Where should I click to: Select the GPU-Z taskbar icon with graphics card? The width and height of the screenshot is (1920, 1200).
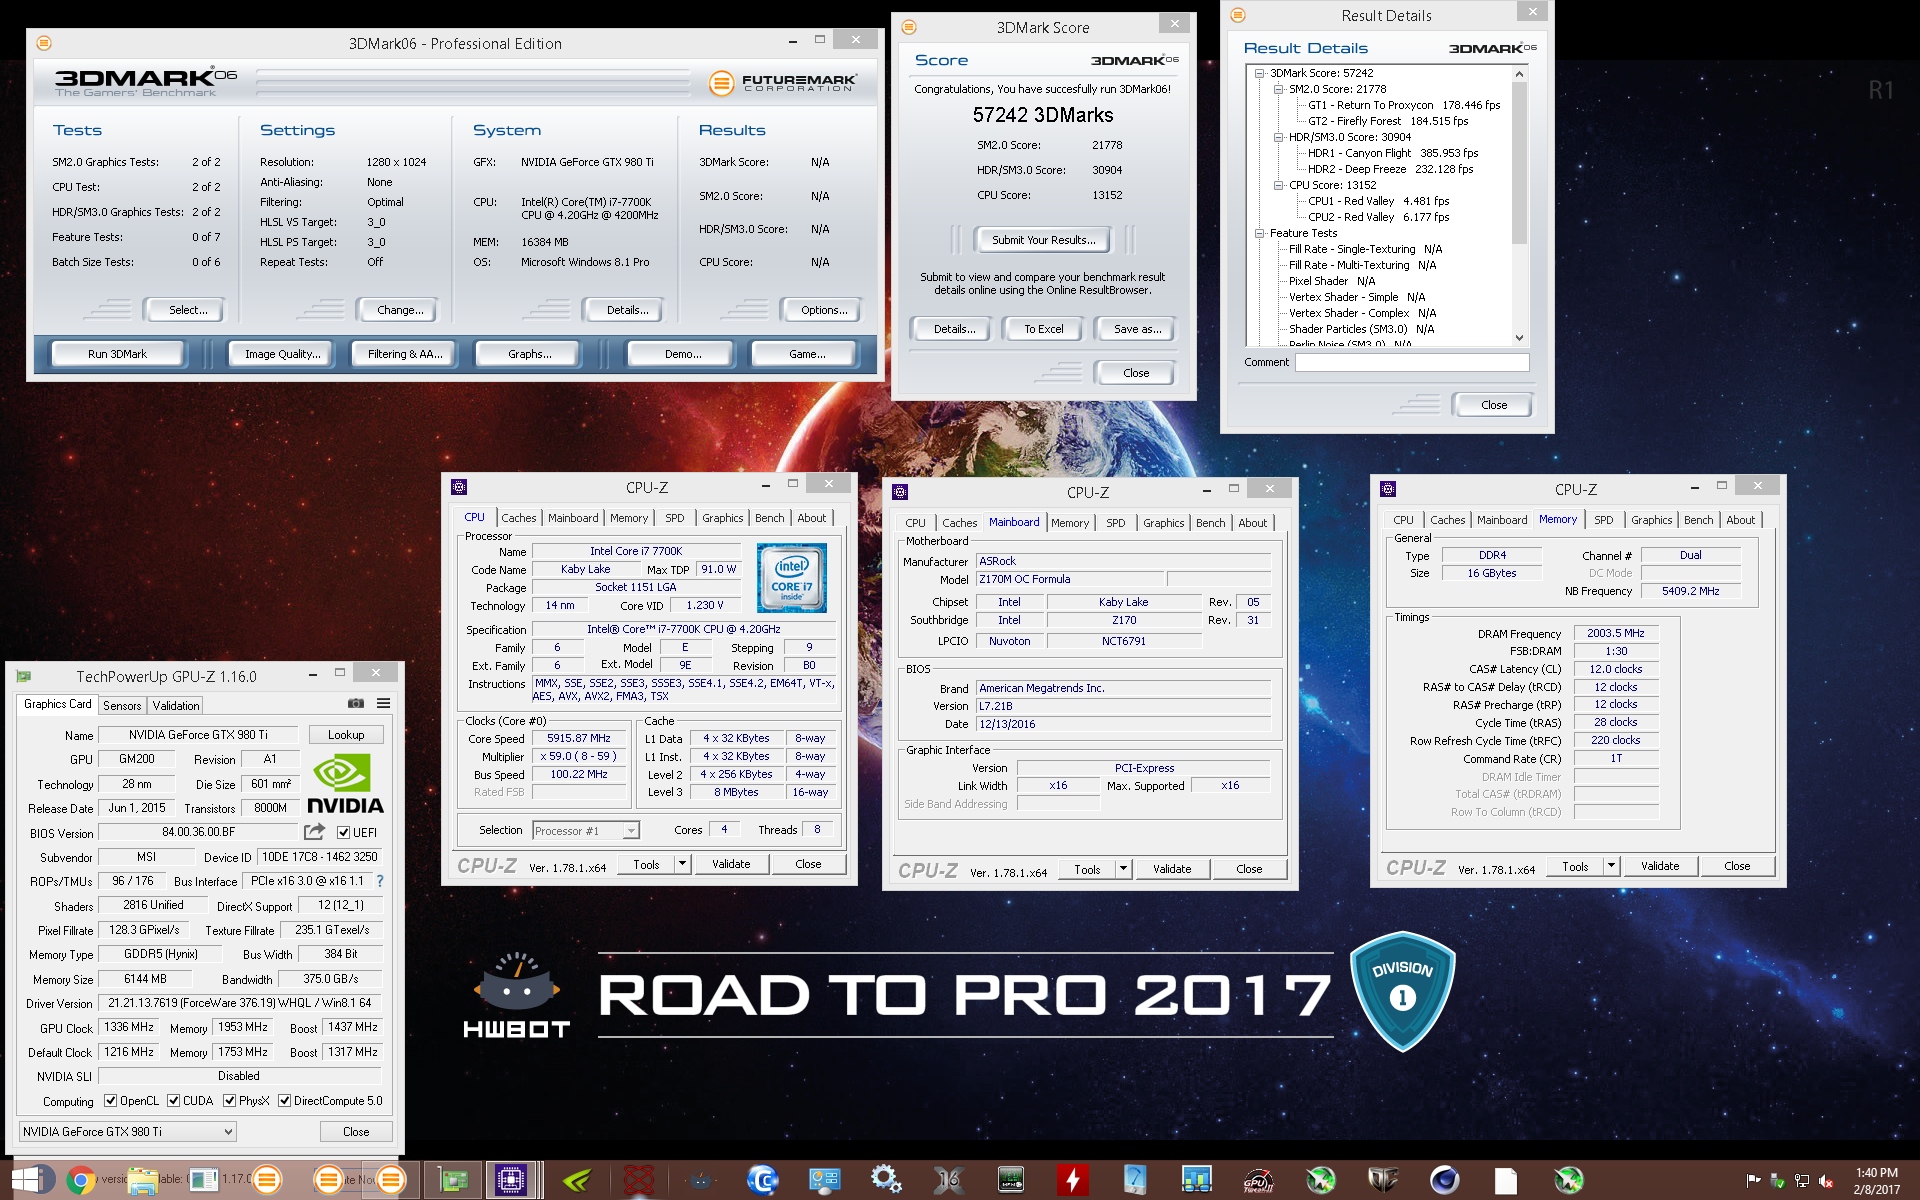coord(453,1180)
